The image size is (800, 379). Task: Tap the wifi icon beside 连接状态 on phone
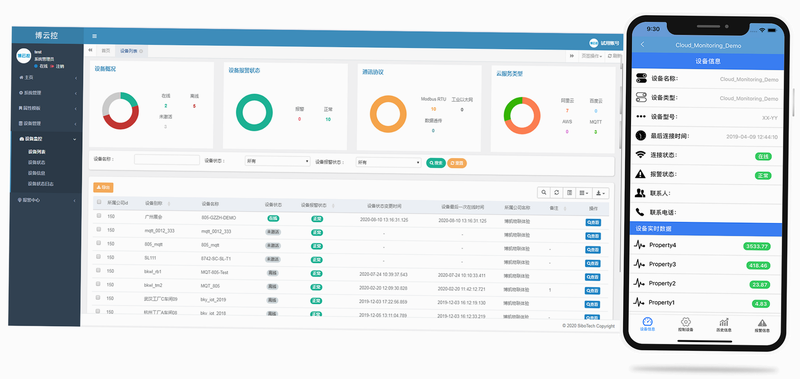641,155
